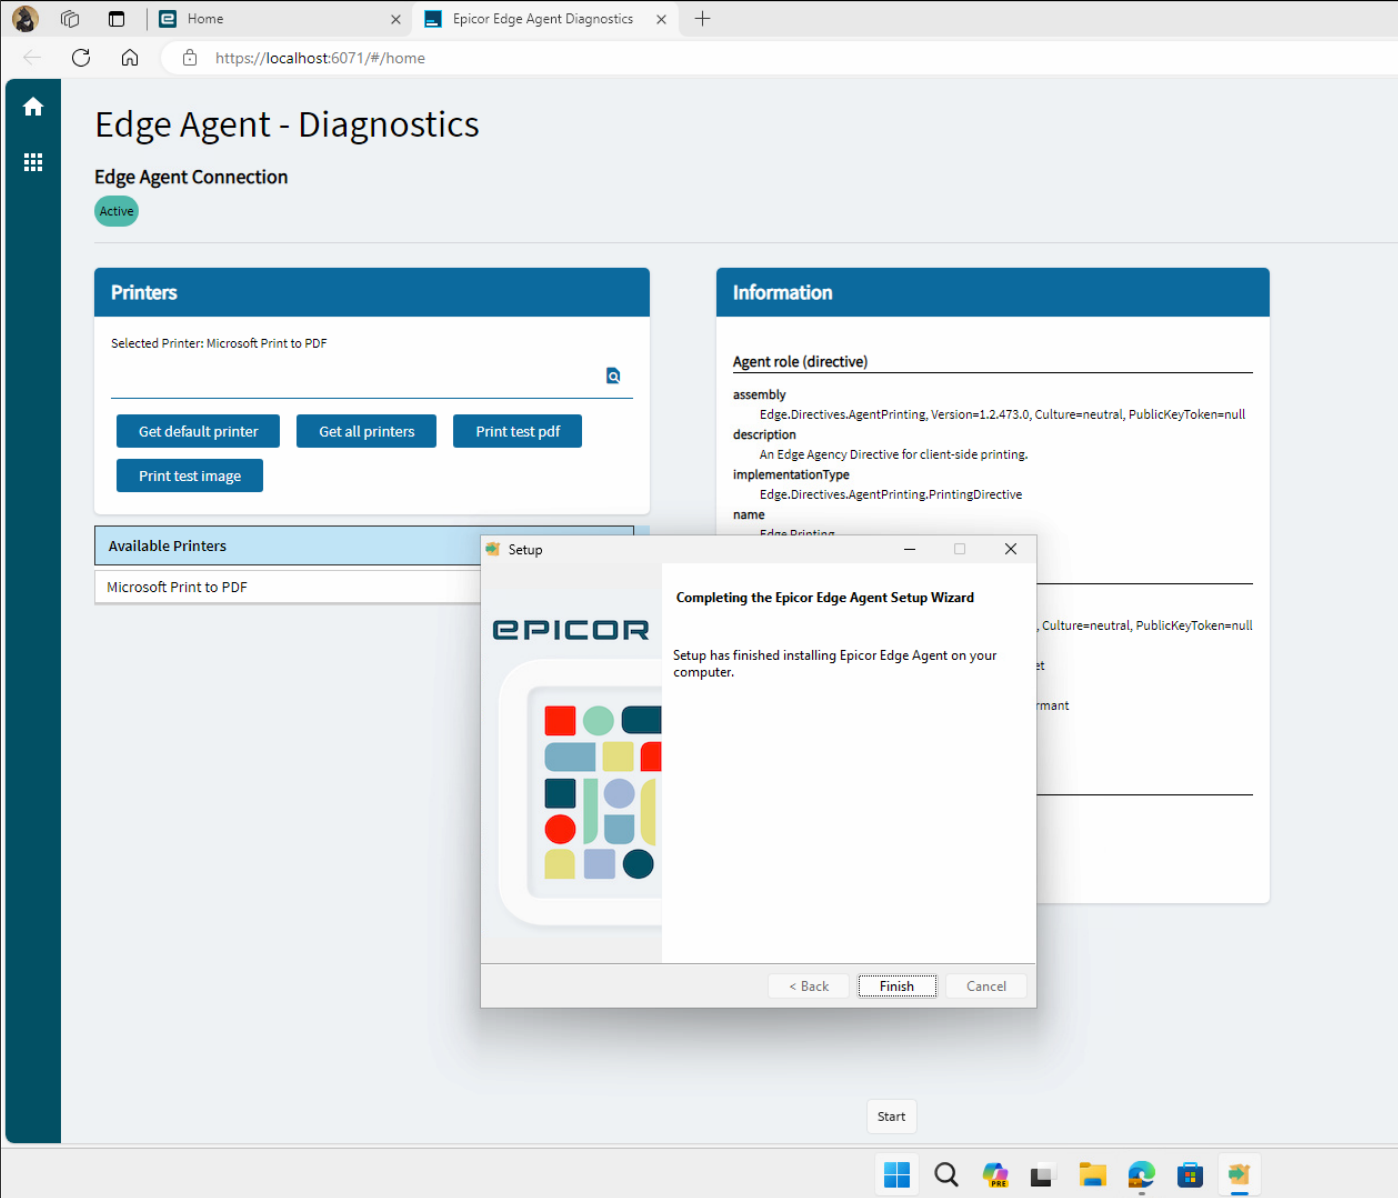Viewport: 1398px width, 1198px height.
Task: Toggle vertical tabs icon in browser
Action: click(116, 18)
